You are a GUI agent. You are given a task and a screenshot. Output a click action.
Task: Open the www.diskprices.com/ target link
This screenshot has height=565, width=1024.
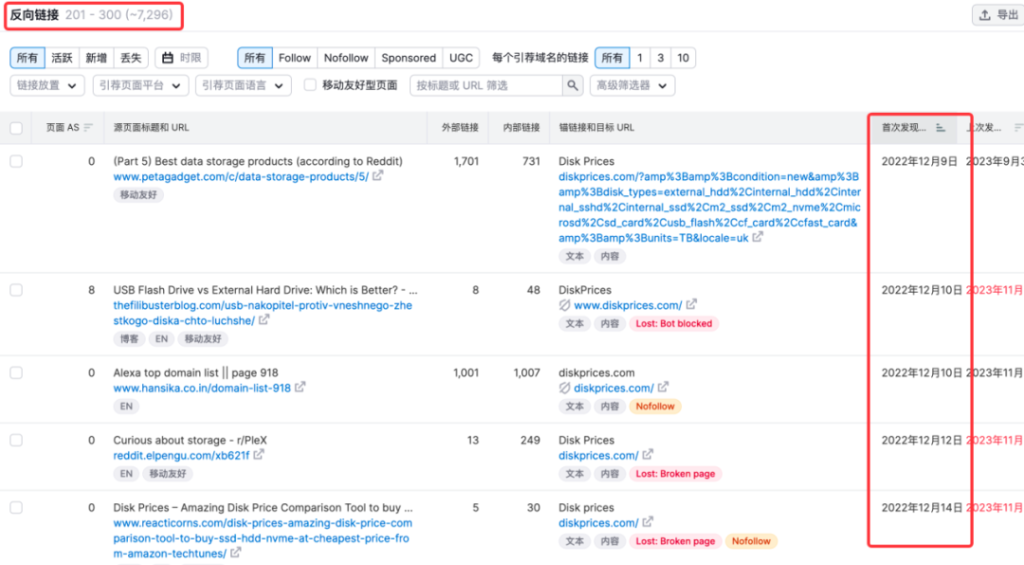tap(628, 305)
